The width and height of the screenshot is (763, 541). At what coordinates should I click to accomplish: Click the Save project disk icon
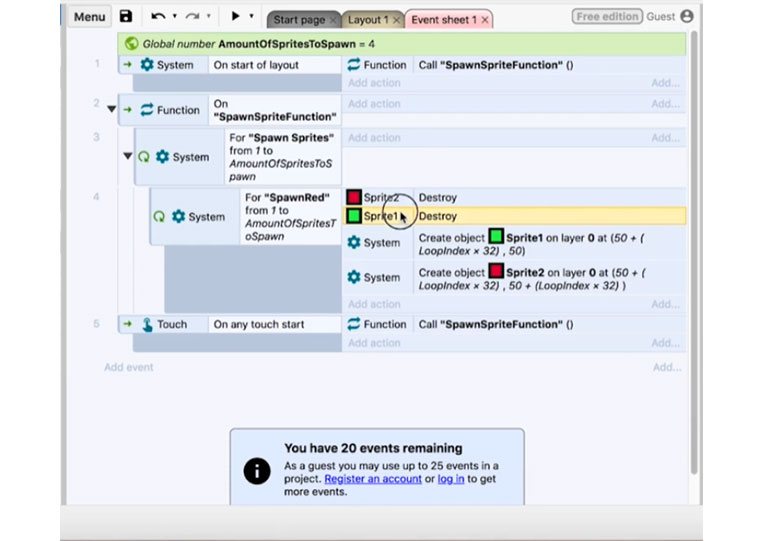(126, 17)
